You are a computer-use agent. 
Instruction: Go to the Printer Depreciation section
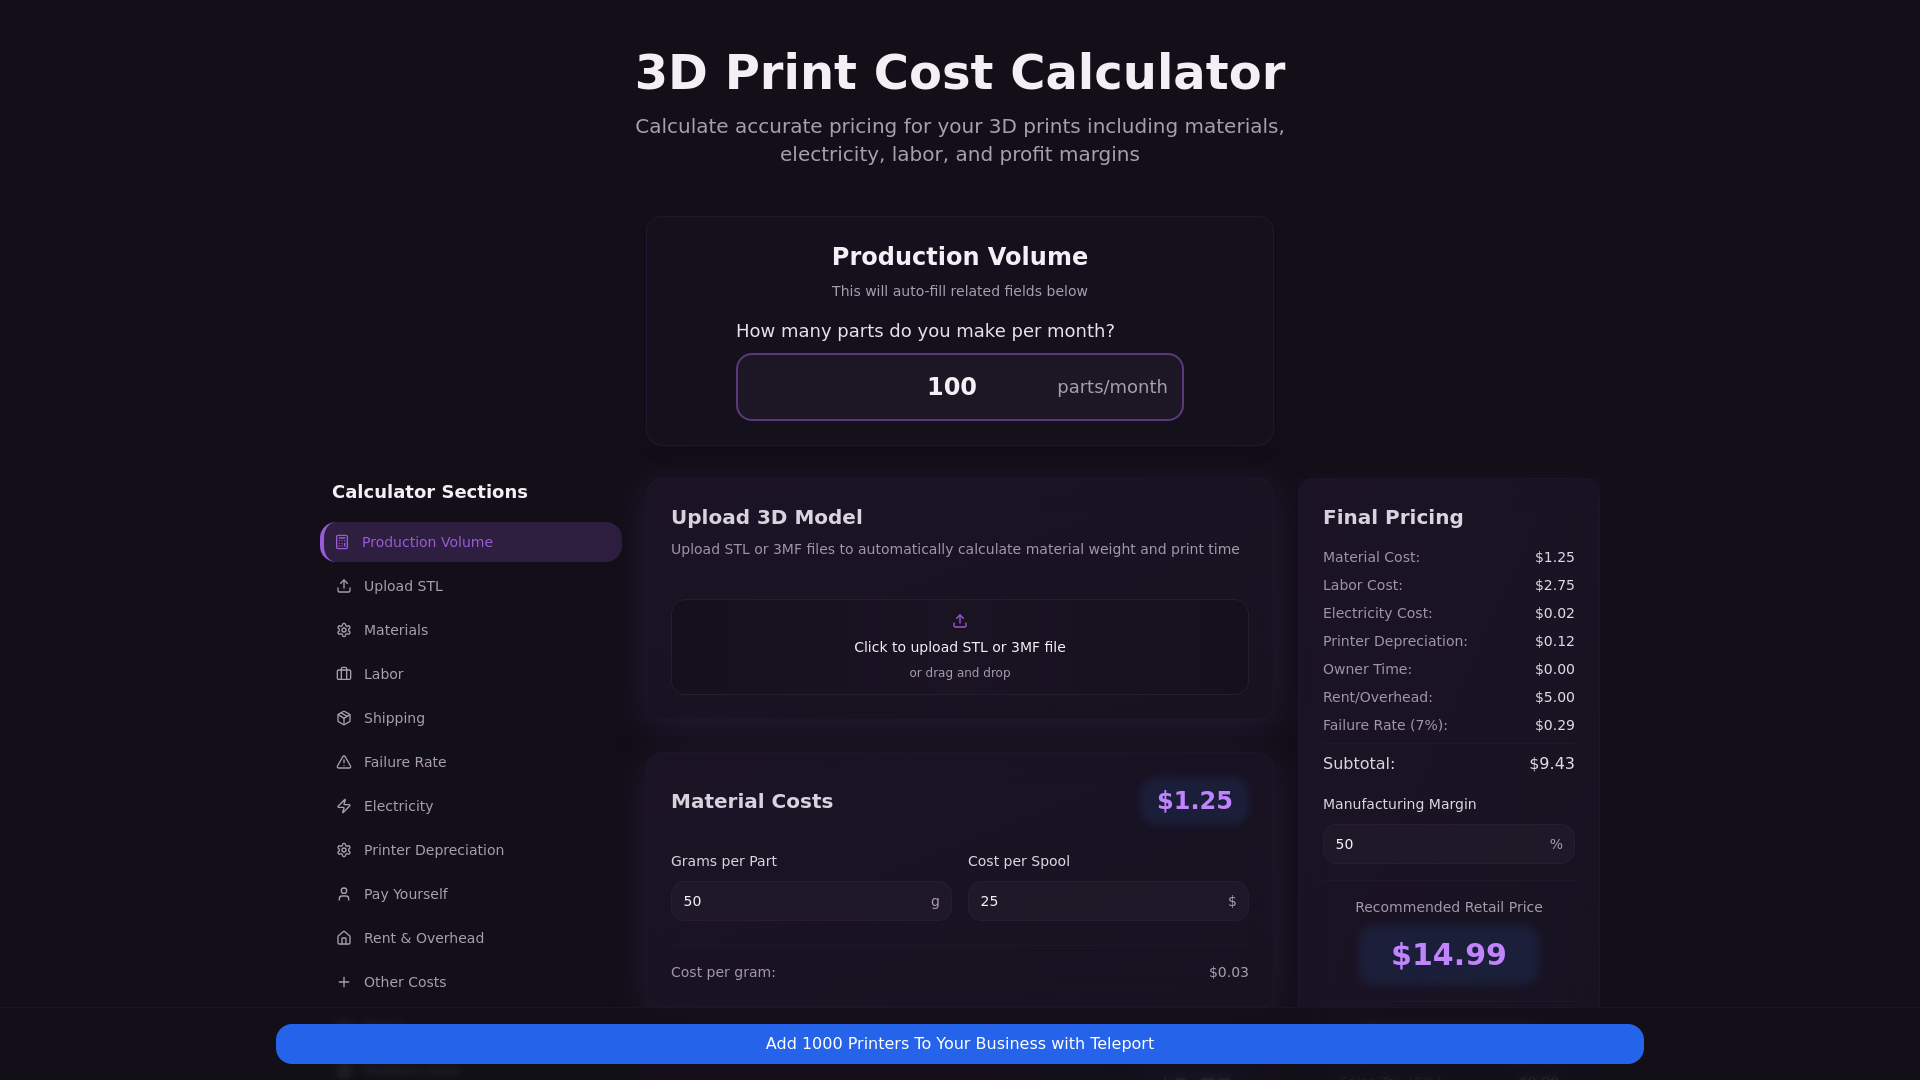tap(433, 850)
